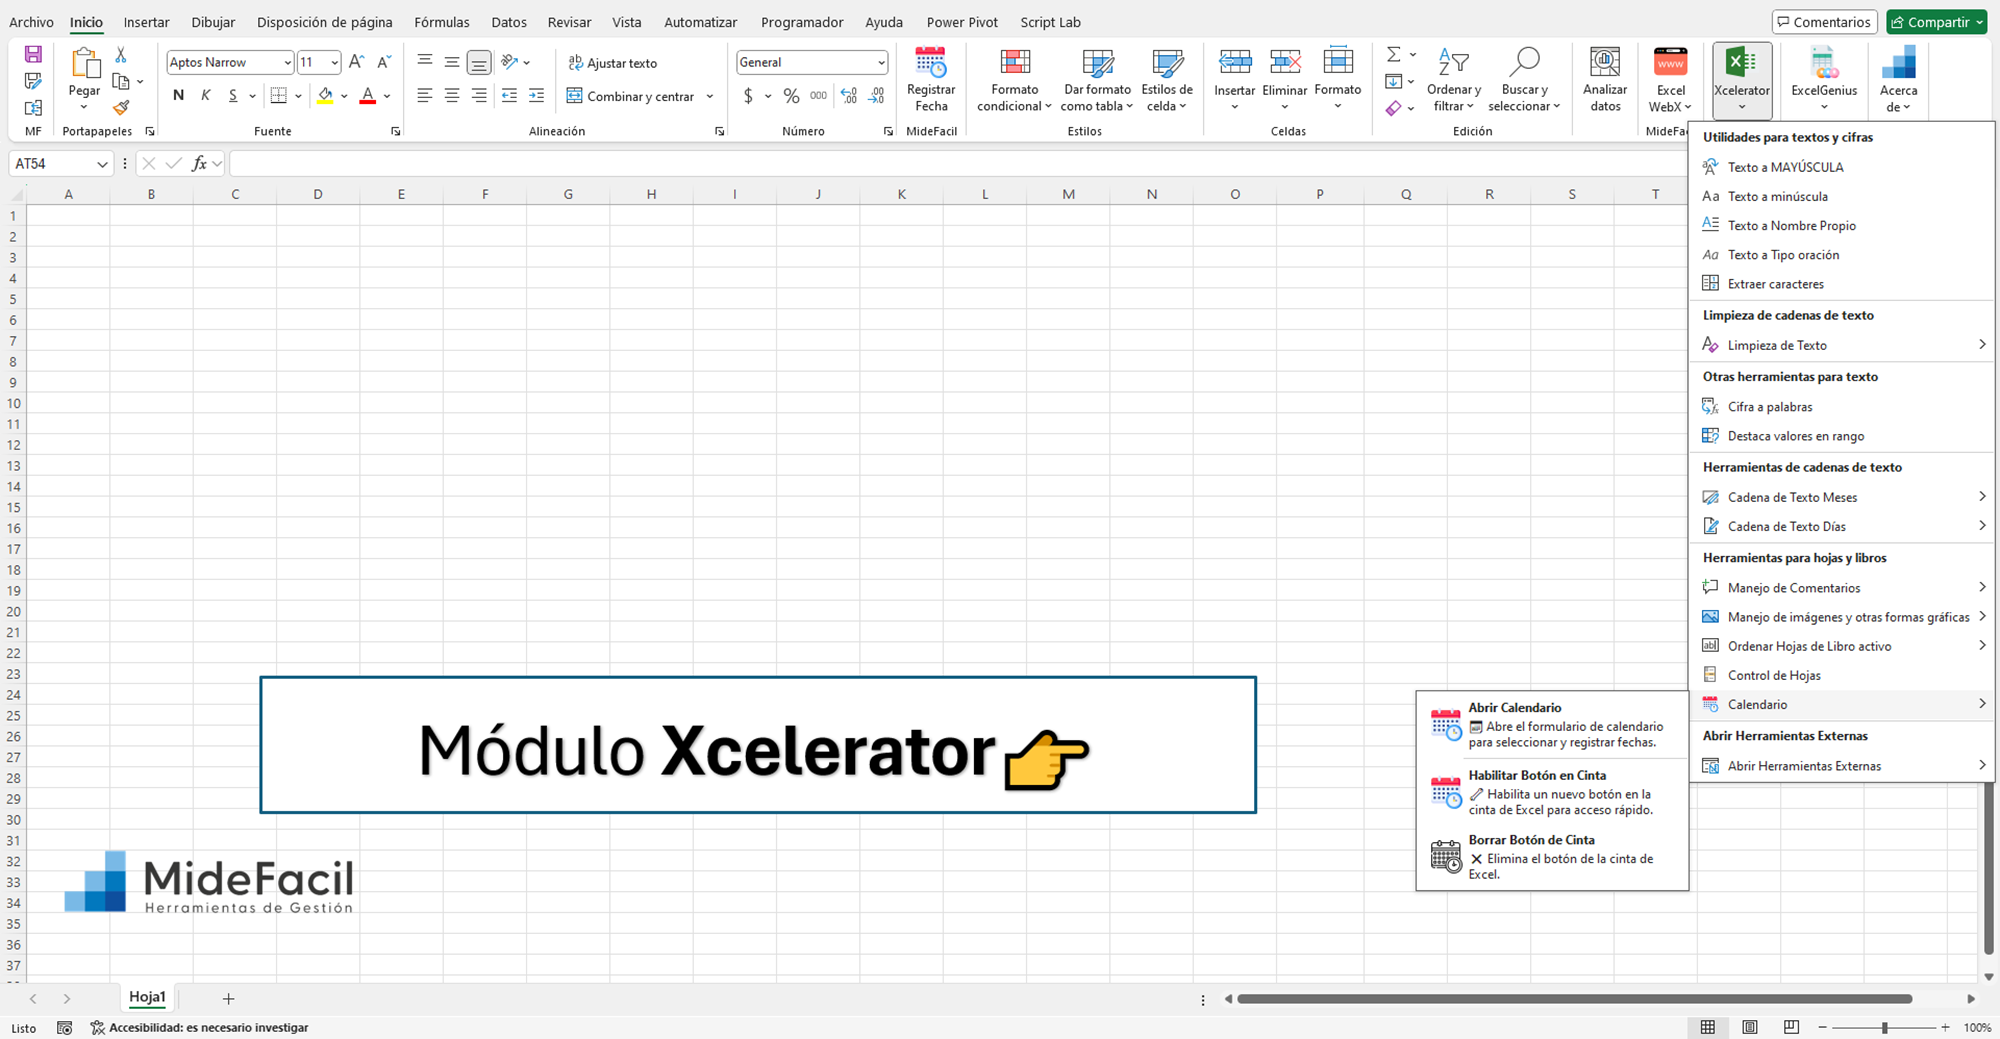Image resolution: width=2000 pixels, height=1039 pixels.
Task: Click the Pegar clipboard icon
Action: tap(85, 64)
